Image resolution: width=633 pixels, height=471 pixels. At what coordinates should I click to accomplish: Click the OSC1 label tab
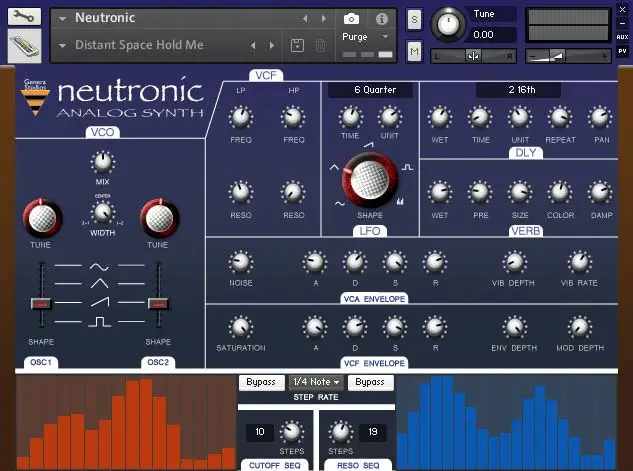pos(41,362)
